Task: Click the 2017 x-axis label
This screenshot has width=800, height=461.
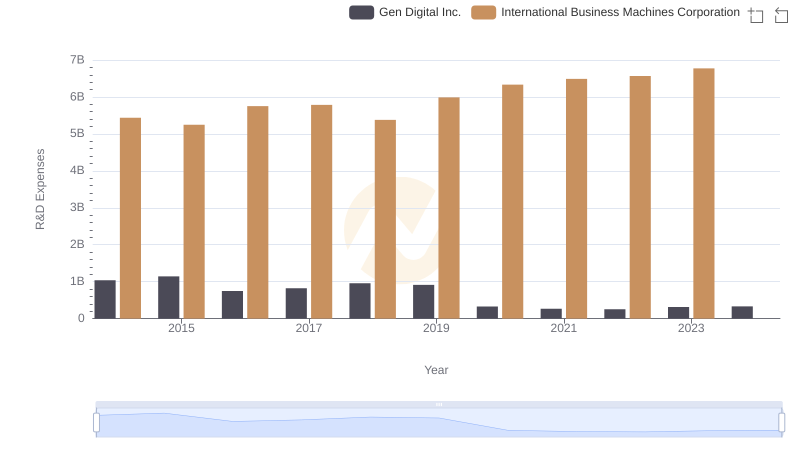Action: 309,328
